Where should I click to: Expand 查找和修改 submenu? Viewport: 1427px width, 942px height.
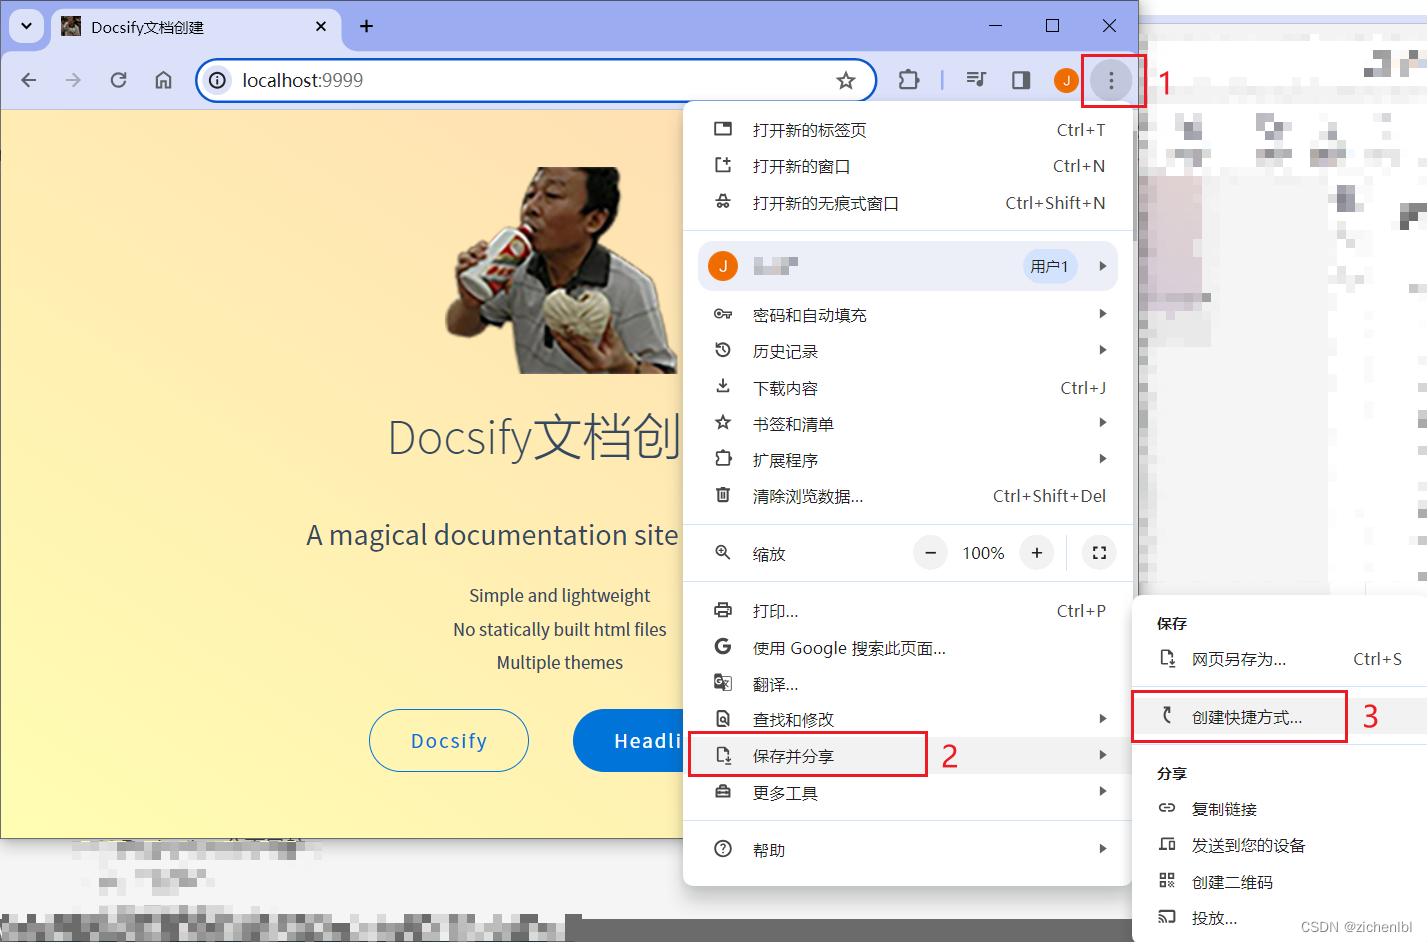pos(909,719)
